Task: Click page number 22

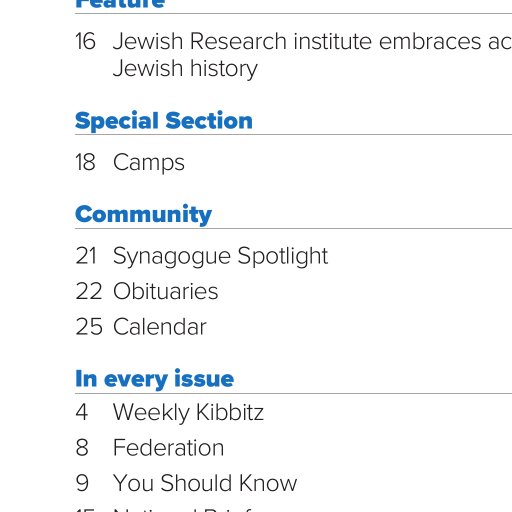Action: click(89, 291)
